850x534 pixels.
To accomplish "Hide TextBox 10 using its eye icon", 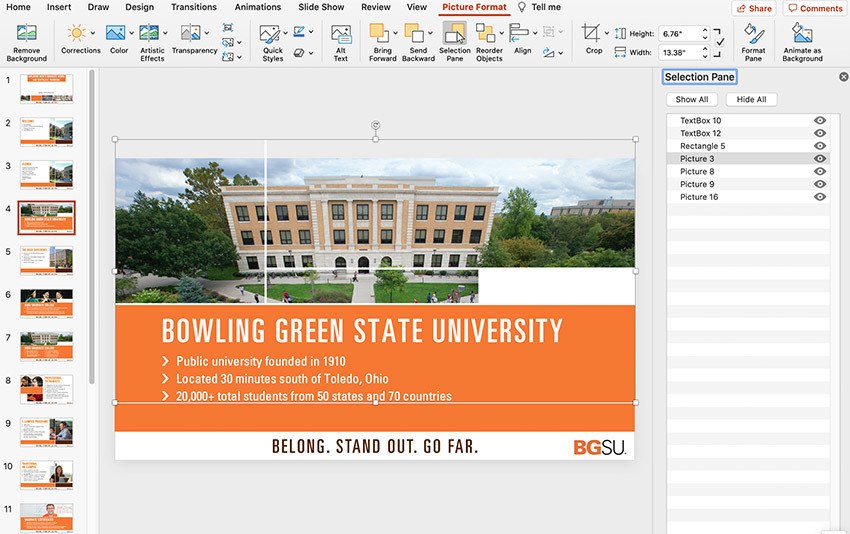I will (x=820, y=121).
